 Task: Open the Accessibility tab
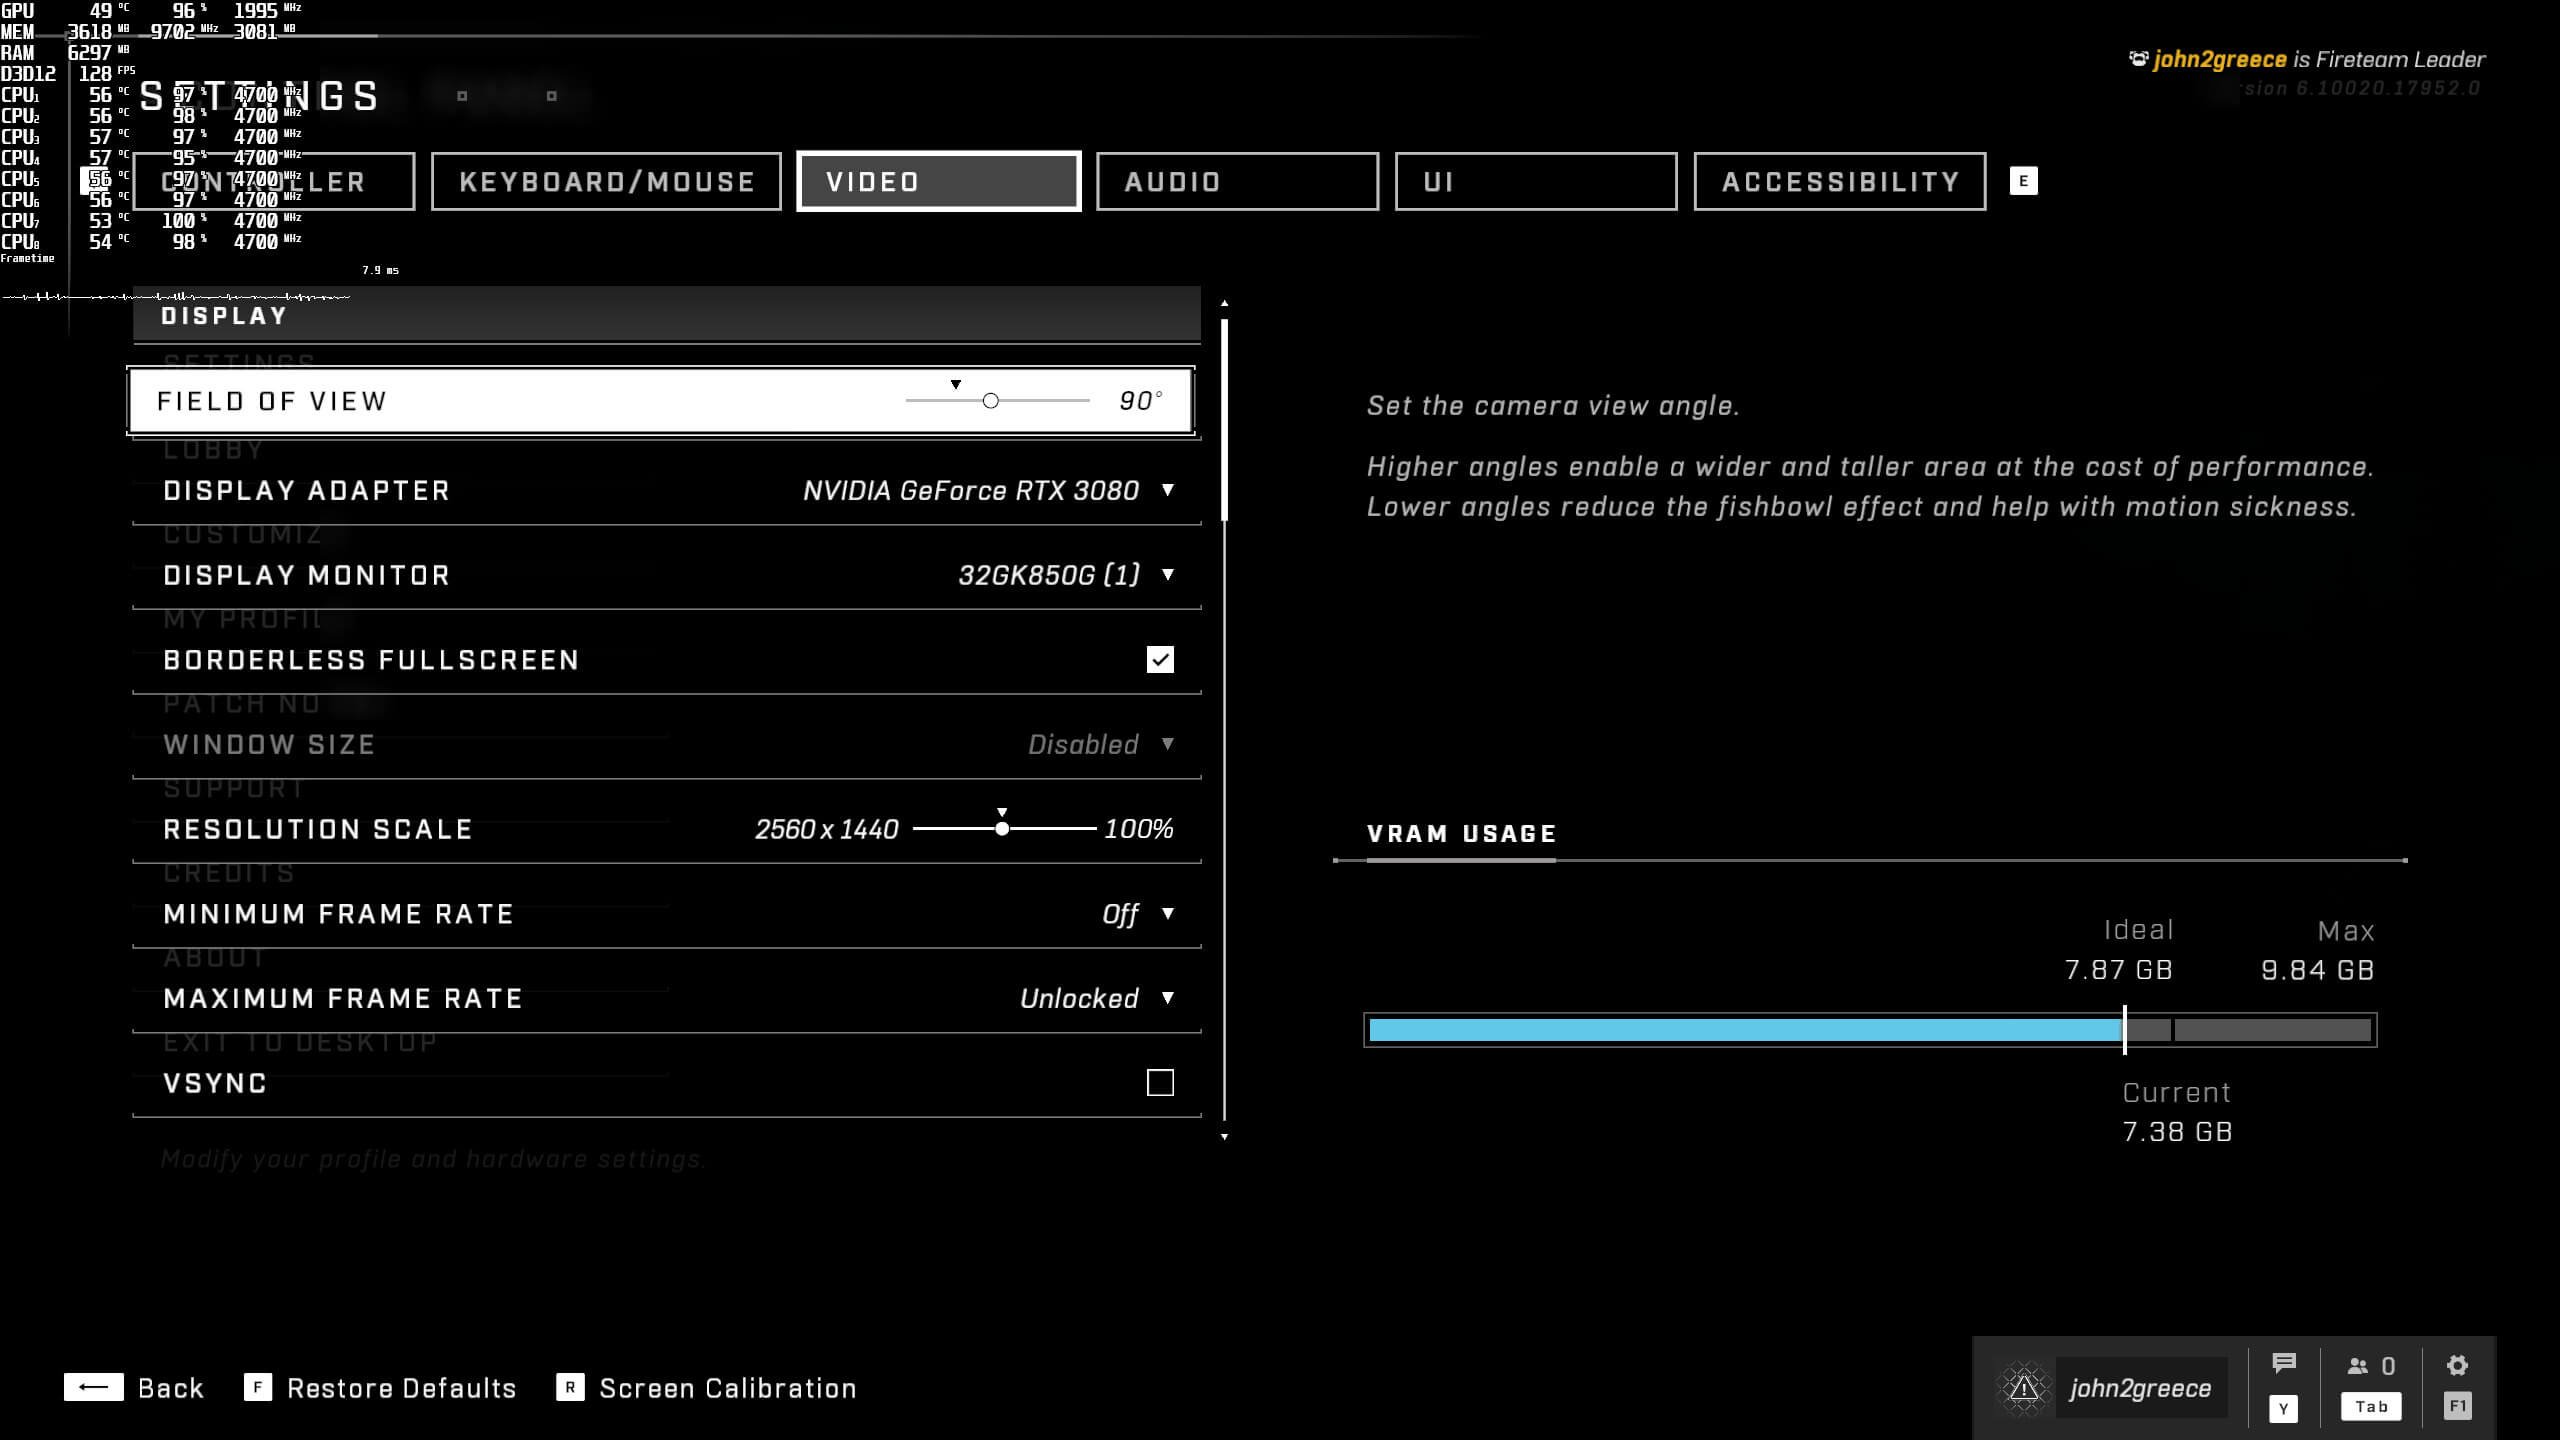pos(1839,182)
